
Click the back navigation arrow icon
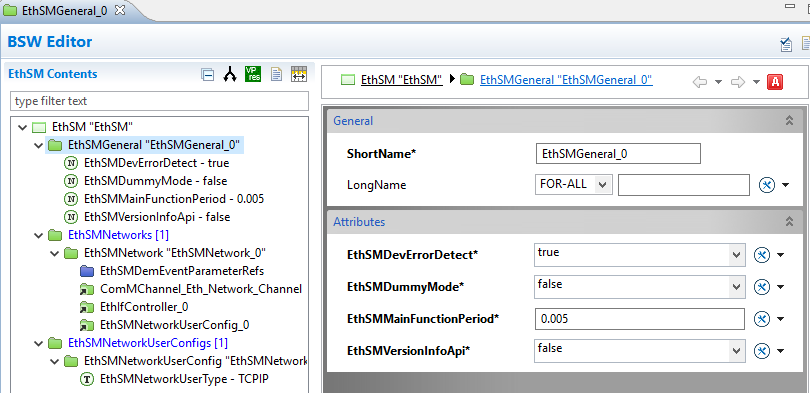pyautogui.click(x=699, y=82)
